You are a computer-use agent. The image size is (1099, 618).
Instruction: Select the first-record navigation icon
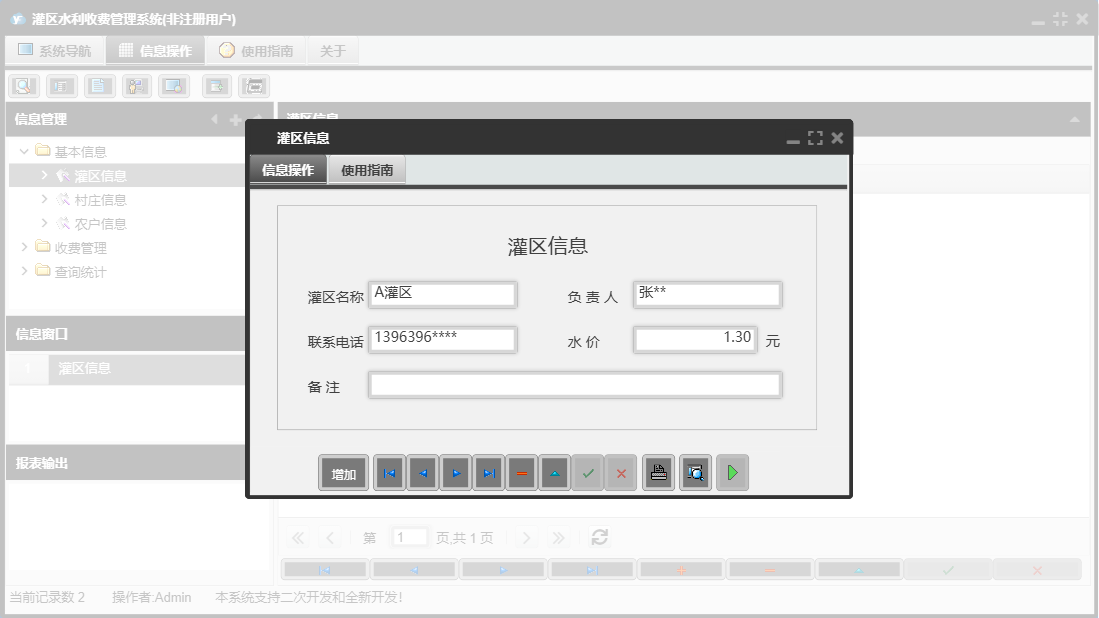pos(389,472)
